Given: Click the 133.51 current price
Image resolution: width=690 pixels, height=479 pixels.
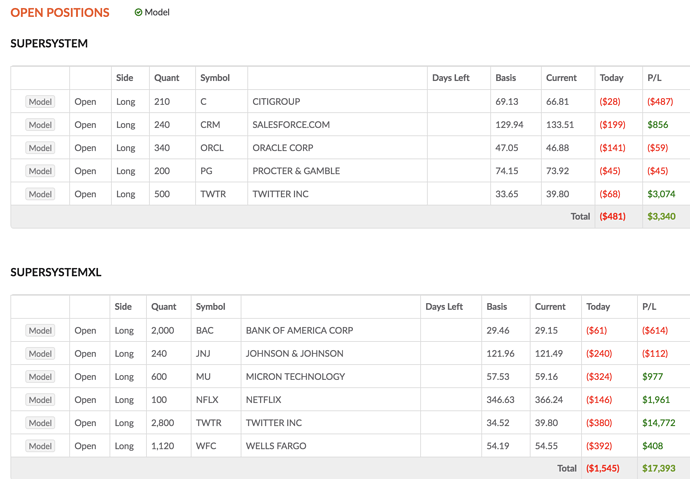Looking at the screenshot, I should point(560,125).
